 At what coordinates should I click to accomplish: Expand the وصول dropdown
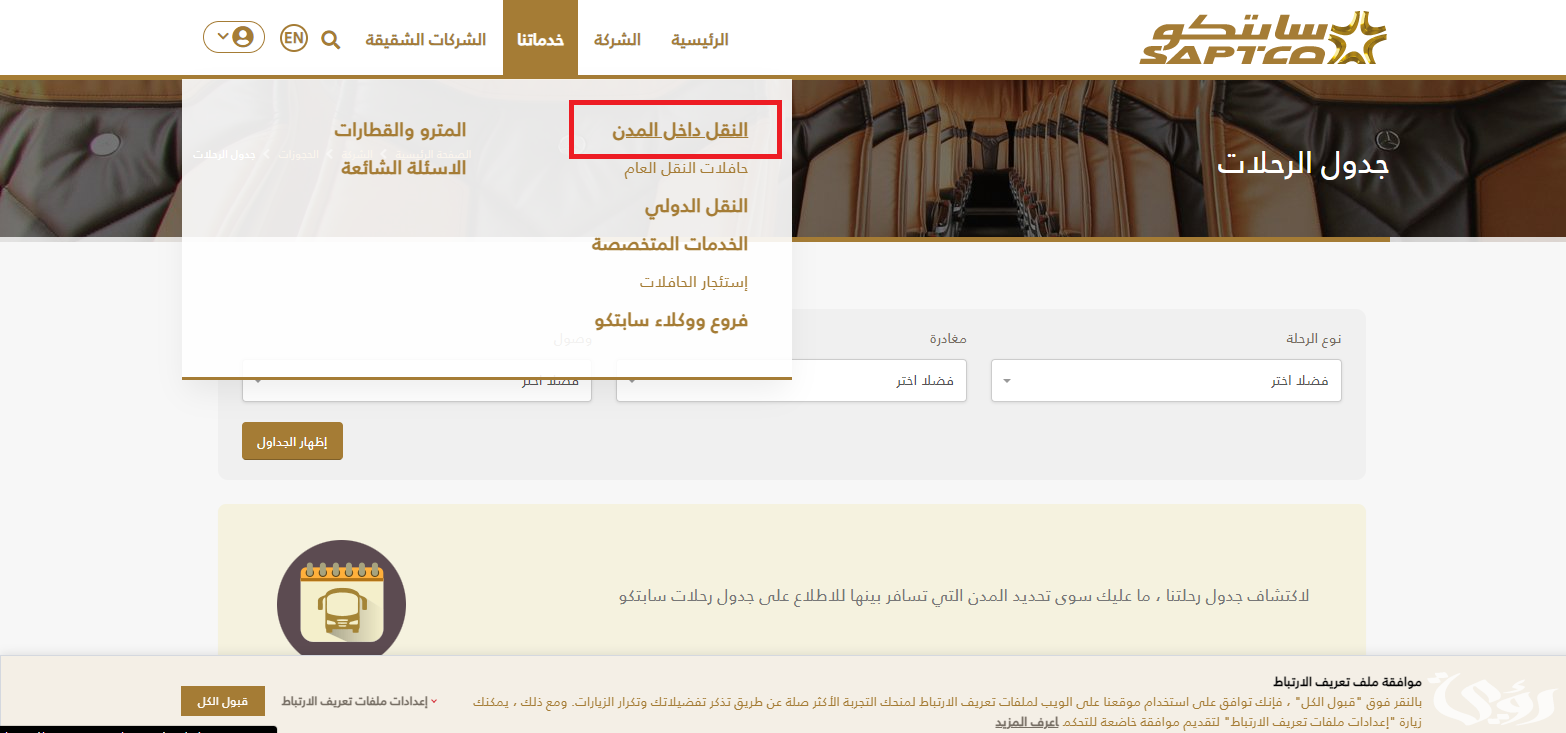(x=417, y=381)
